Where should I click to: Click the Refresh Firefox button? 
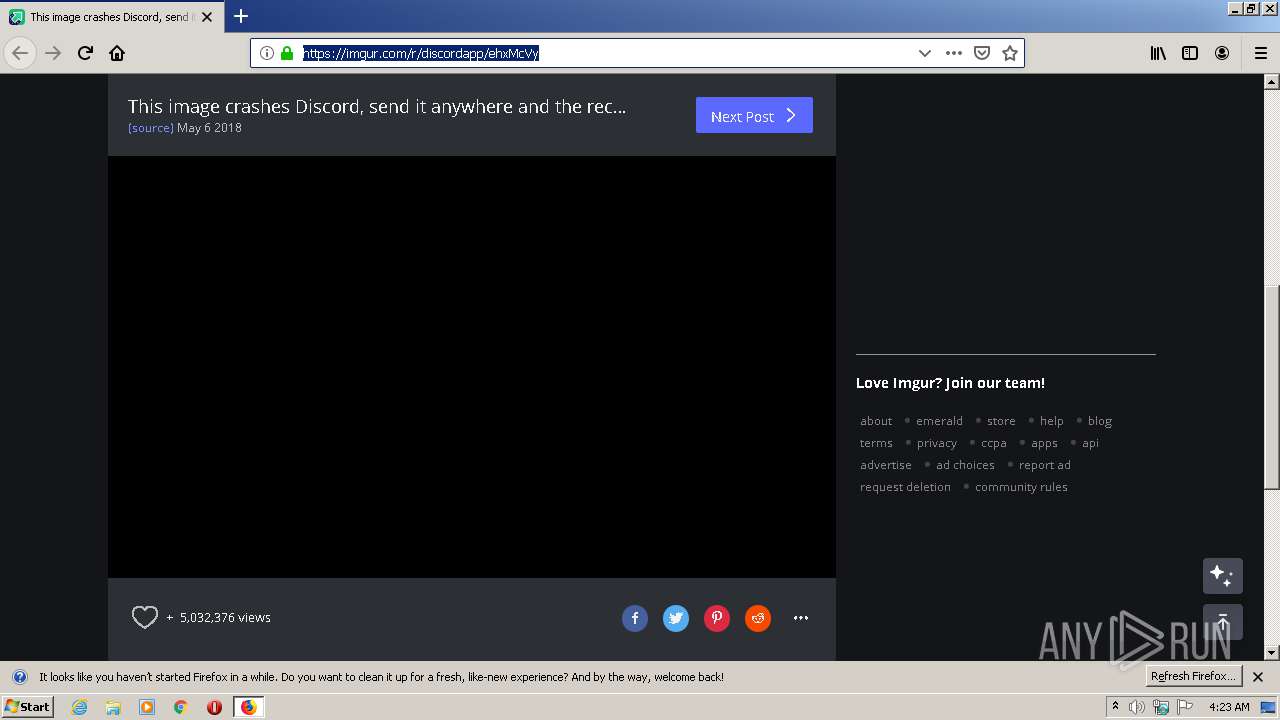[1193, 676]
